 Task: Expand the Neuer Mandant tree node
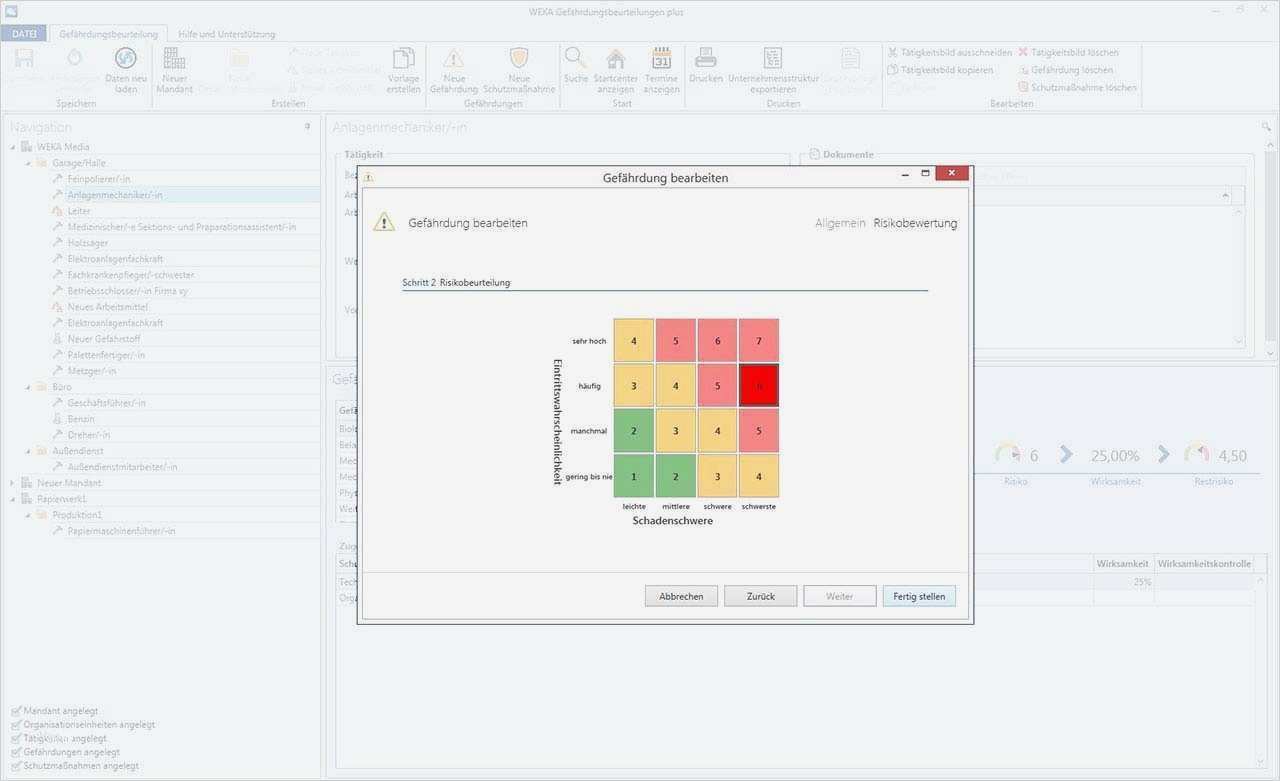click(13, 483)
